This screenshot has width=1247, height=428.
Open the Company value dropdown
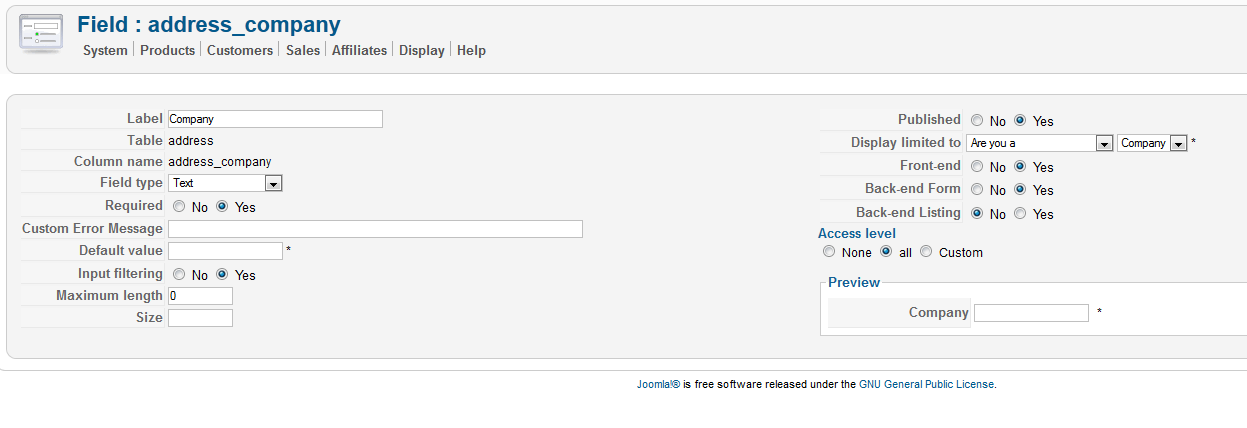point(1178,144)
